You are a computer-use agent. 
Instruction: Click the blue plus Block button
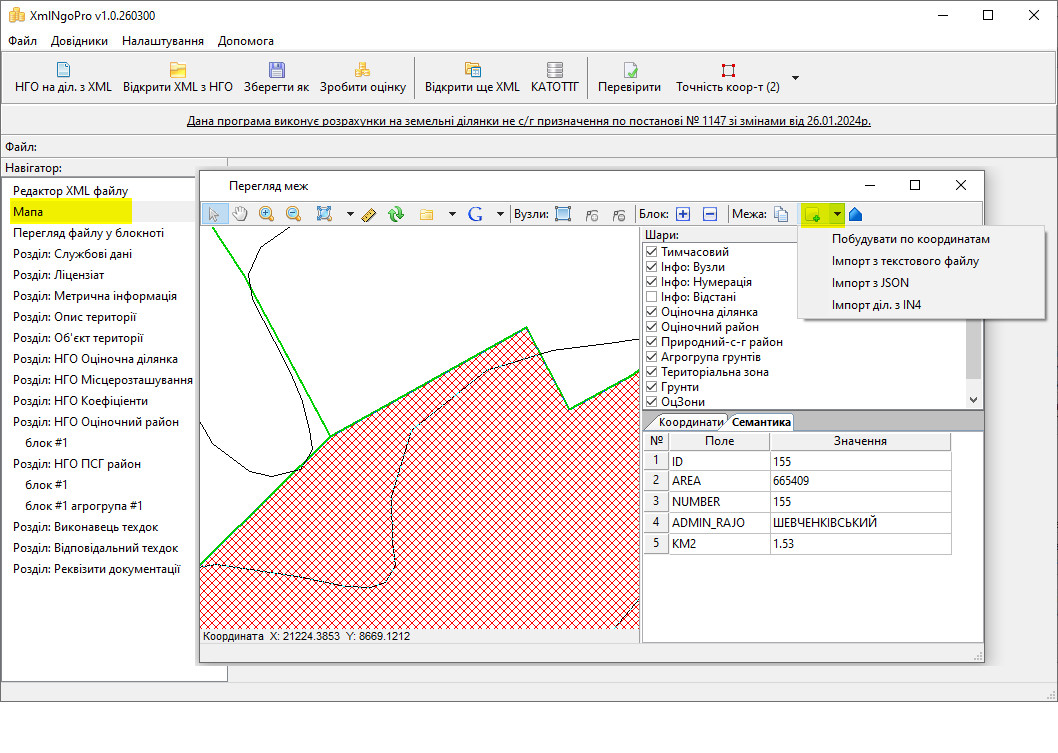(x=683, y=214)
